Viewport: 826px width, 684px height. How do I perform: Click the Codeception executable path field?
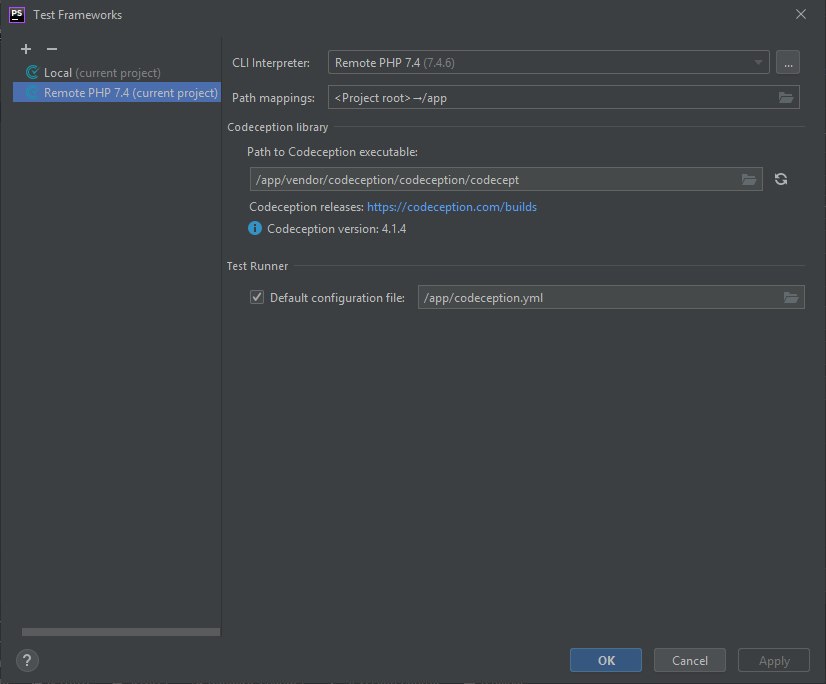[506, 180]
